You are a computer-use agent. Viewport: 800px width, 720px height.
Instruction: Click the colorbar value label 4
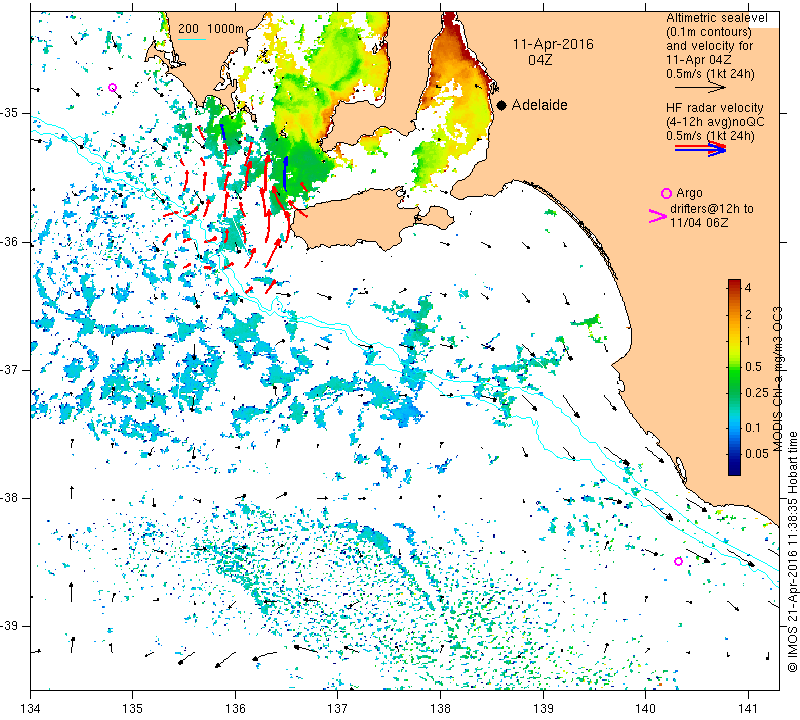coord(748,288)
